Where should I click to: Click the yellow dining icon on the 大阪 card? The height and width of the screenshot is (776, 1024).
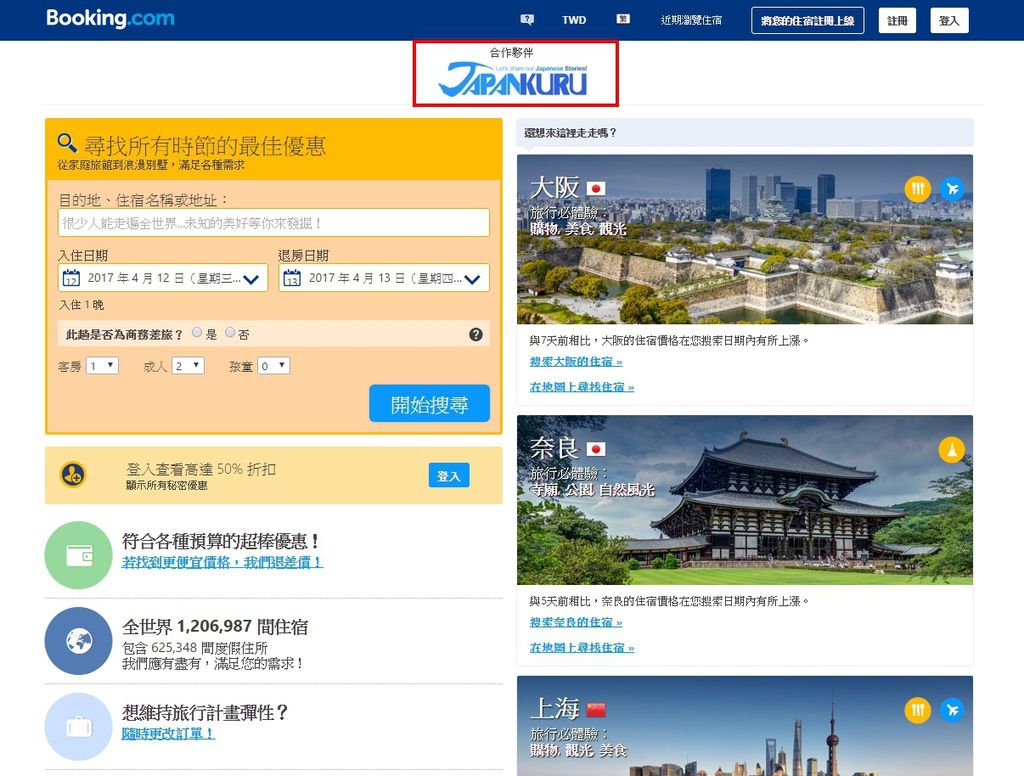[918, 189]
